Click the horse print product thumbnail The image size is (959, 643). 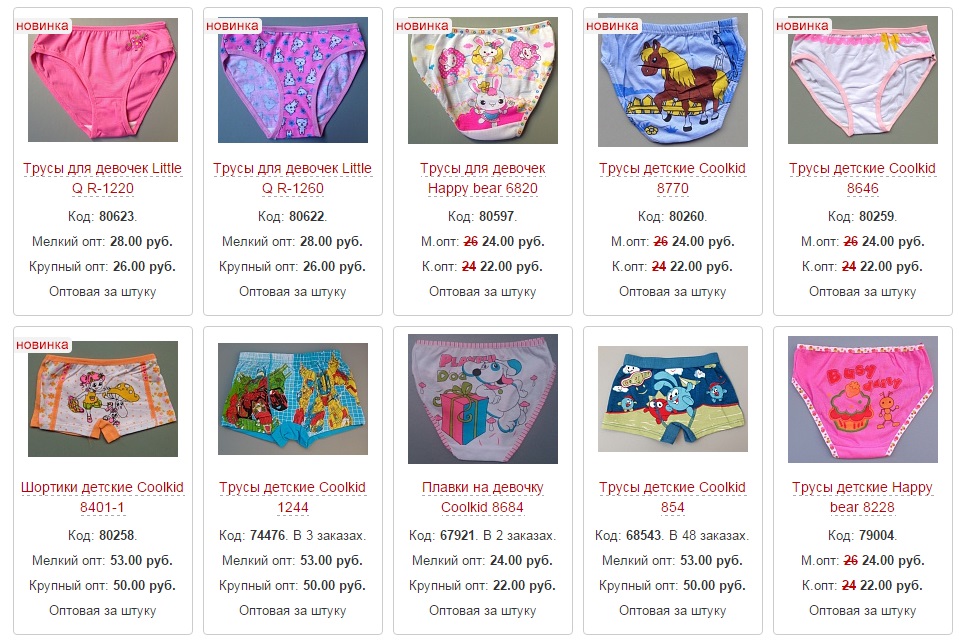pyautogui.click(x=673, y=80)
